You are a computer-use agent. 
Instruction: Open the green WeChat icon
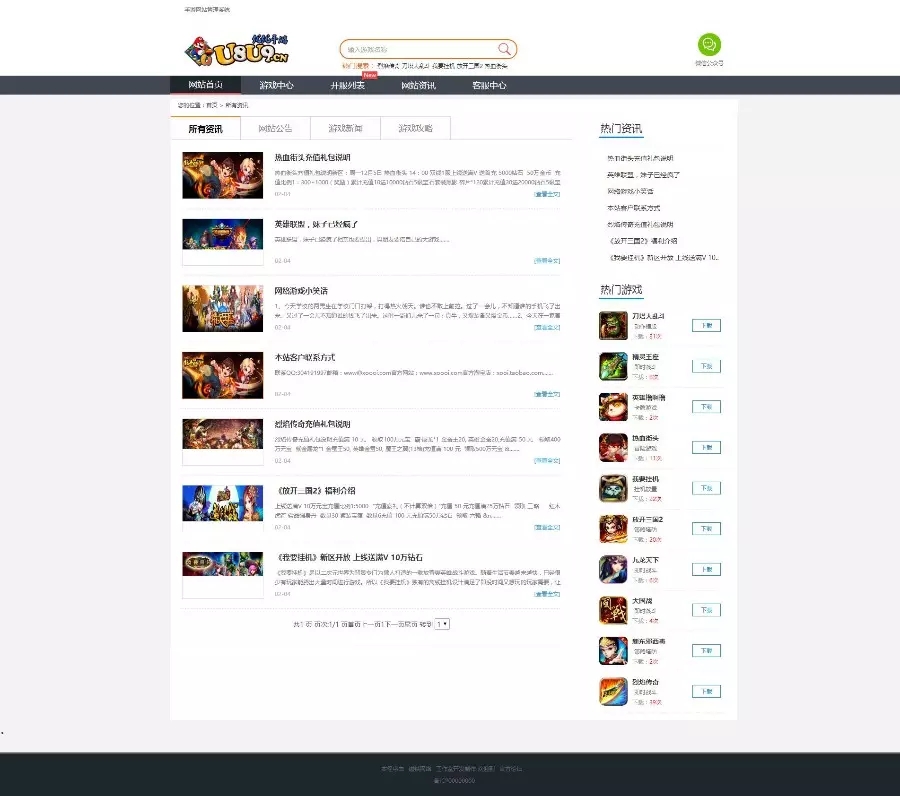709,44
